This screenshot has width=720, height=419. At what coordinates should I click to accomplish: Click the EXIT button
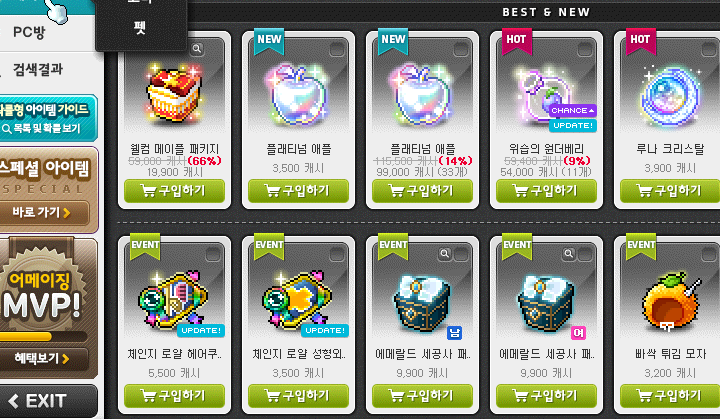click(46, 401)
